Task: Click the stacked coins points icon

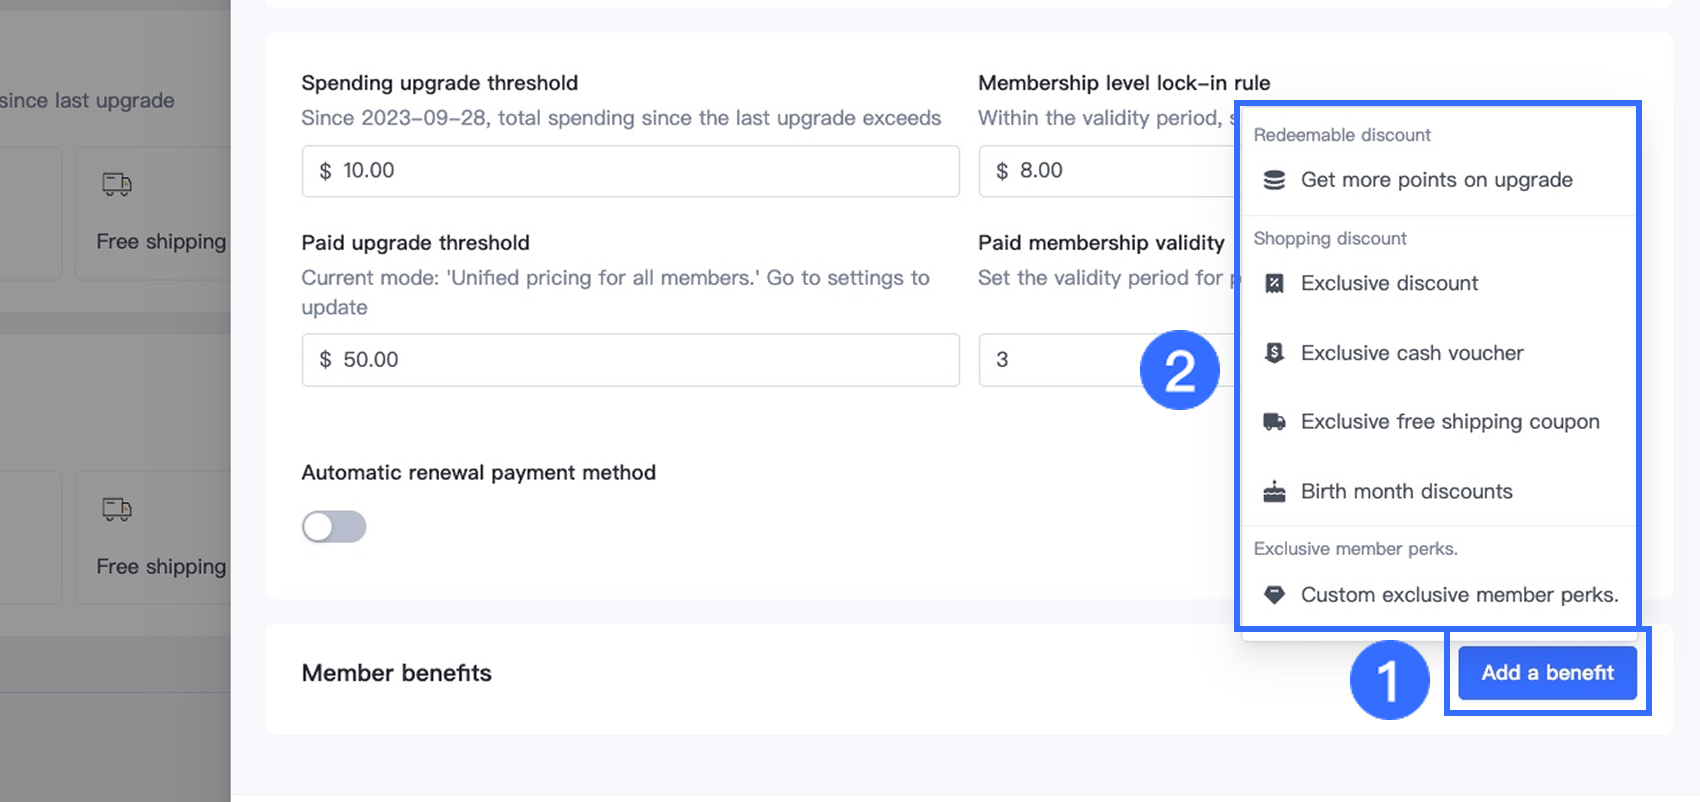Action: point(1274,180)
